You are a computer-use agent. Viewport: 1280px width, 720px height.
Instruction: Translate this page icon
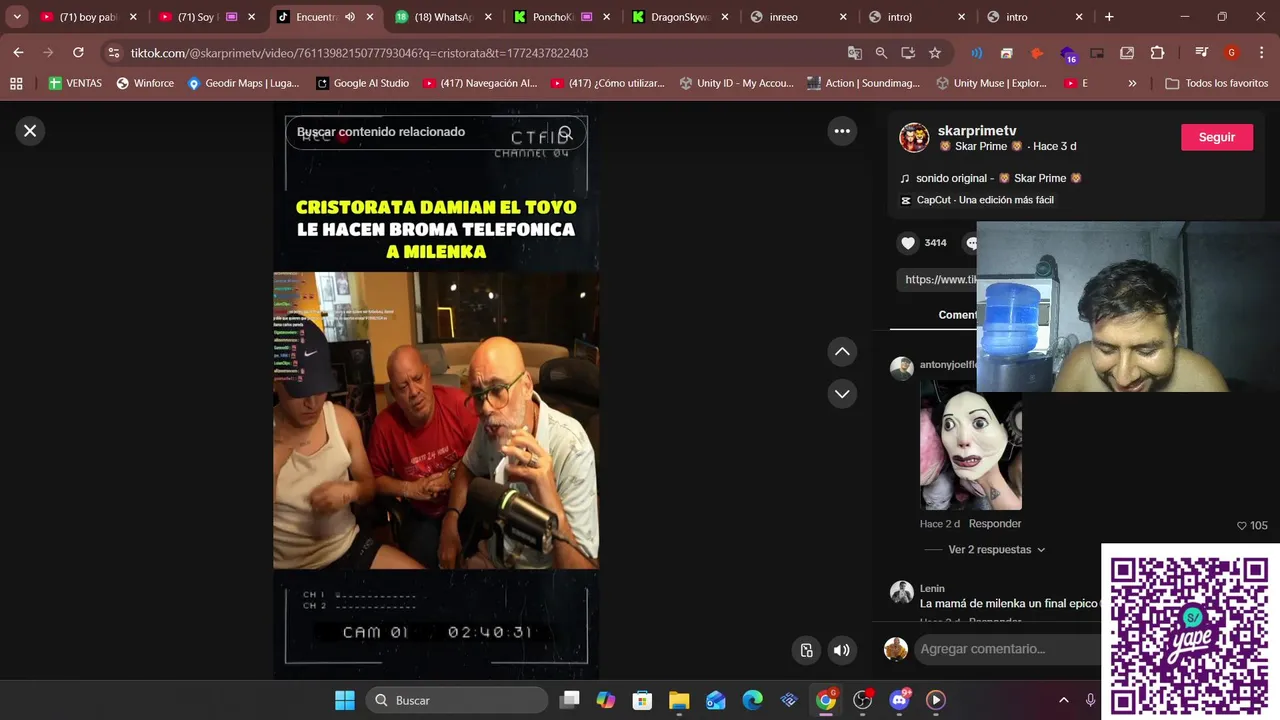[854, 53]
